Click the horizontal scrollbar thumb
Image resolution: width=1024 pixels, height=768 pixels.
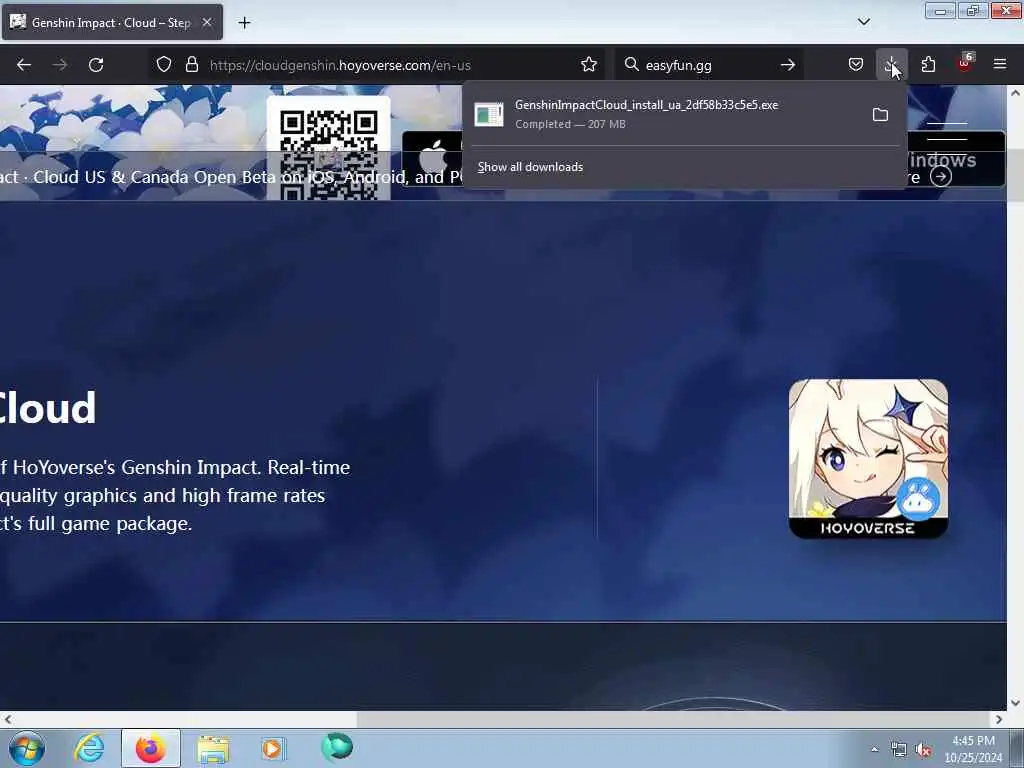(671, 719)
